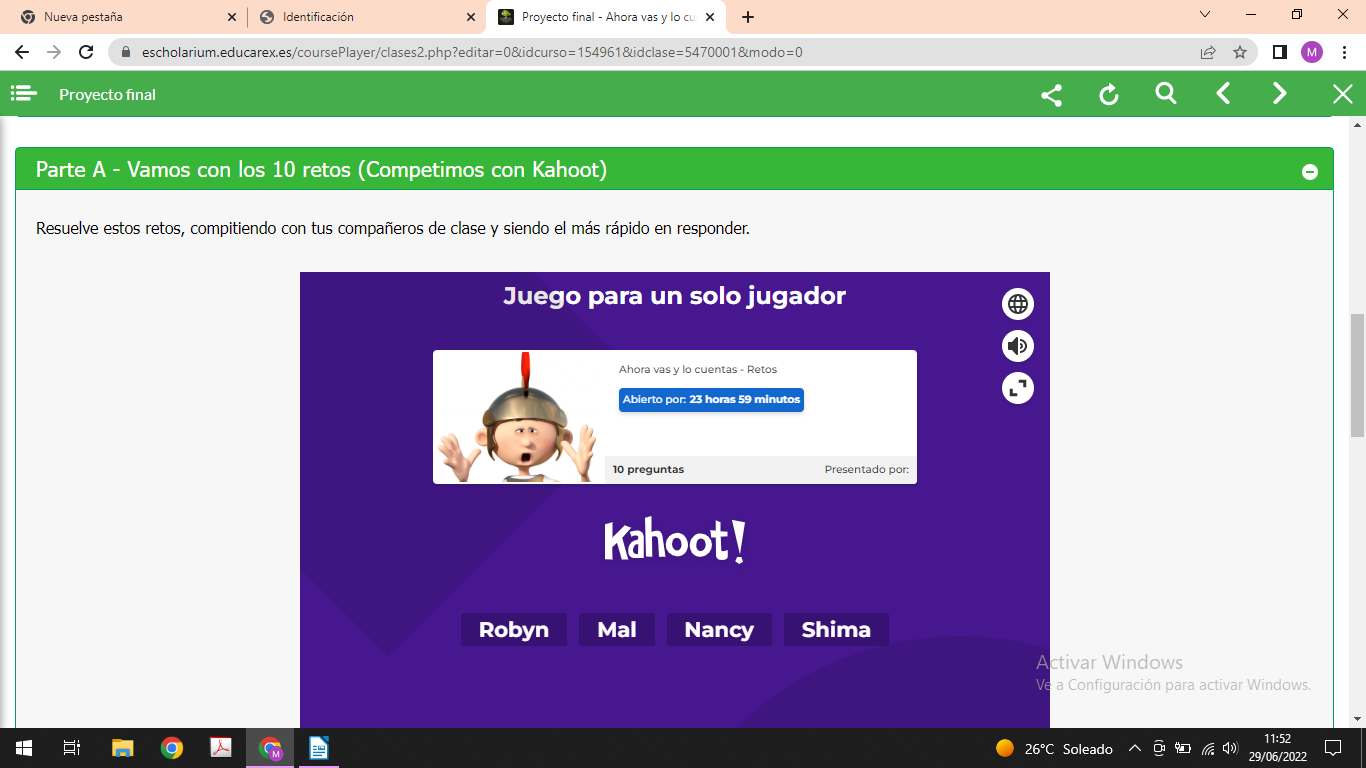Click the share icon in green toolbar

click(x=1051, y=95)
